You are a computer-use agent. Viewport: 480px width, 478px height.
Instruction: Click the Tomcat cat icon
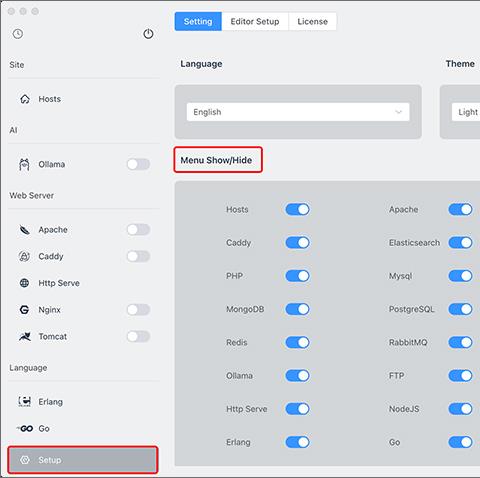pyautogui.click(x=25, y=336)
